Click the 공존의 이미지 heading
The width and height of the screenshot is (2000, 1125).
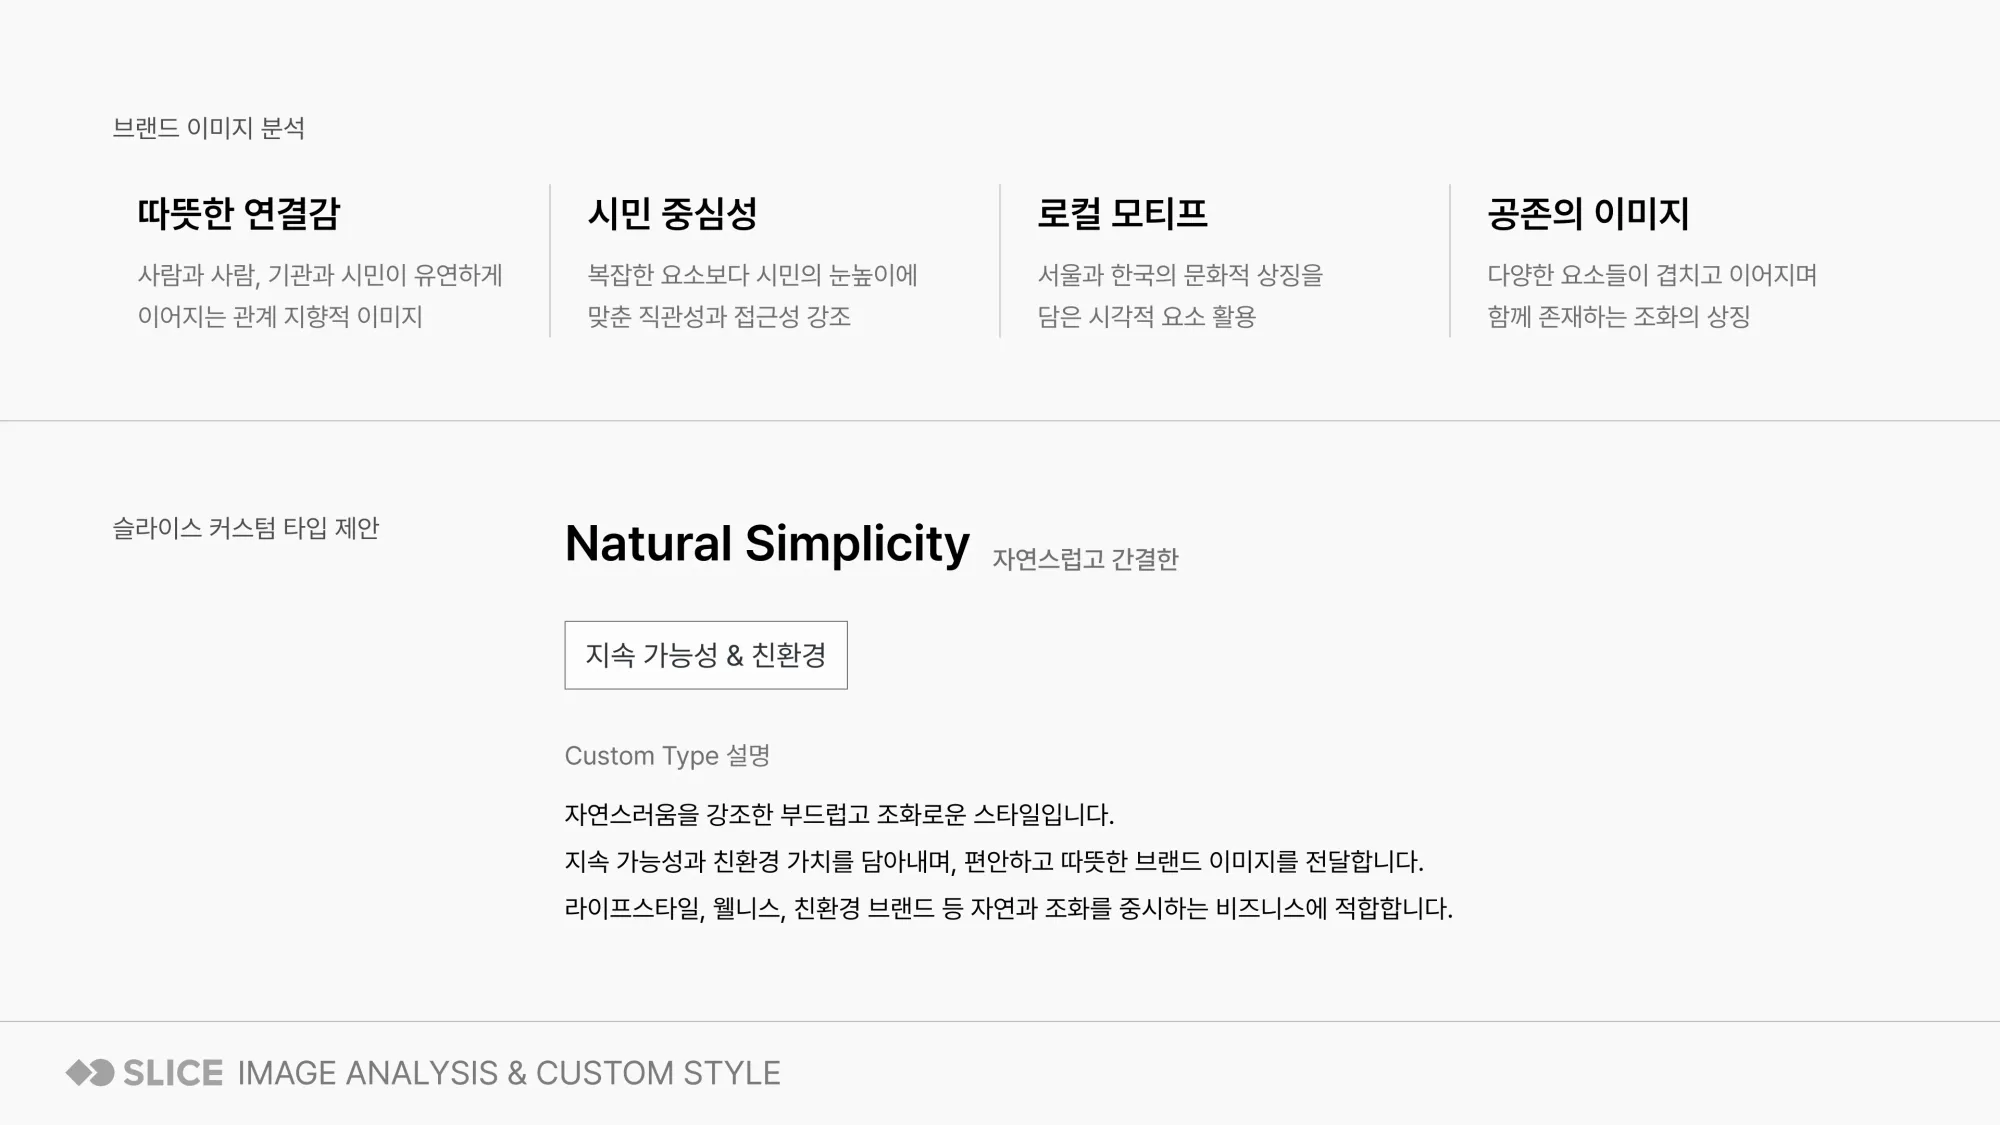[x=1588, y=214]
